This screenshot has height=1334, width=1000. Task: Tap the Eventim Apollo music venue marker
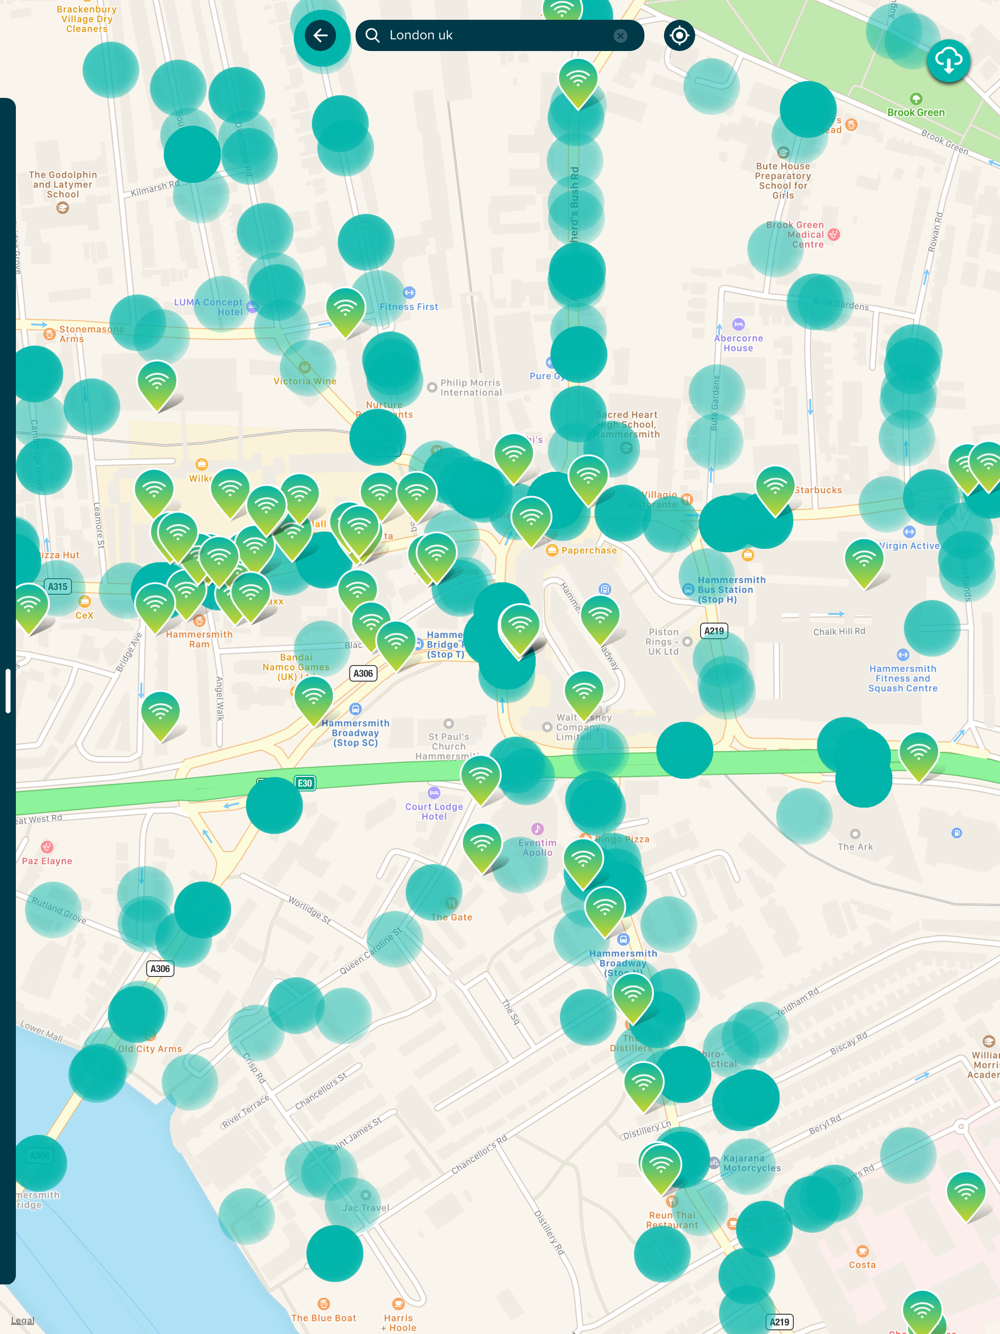[537, 829]
